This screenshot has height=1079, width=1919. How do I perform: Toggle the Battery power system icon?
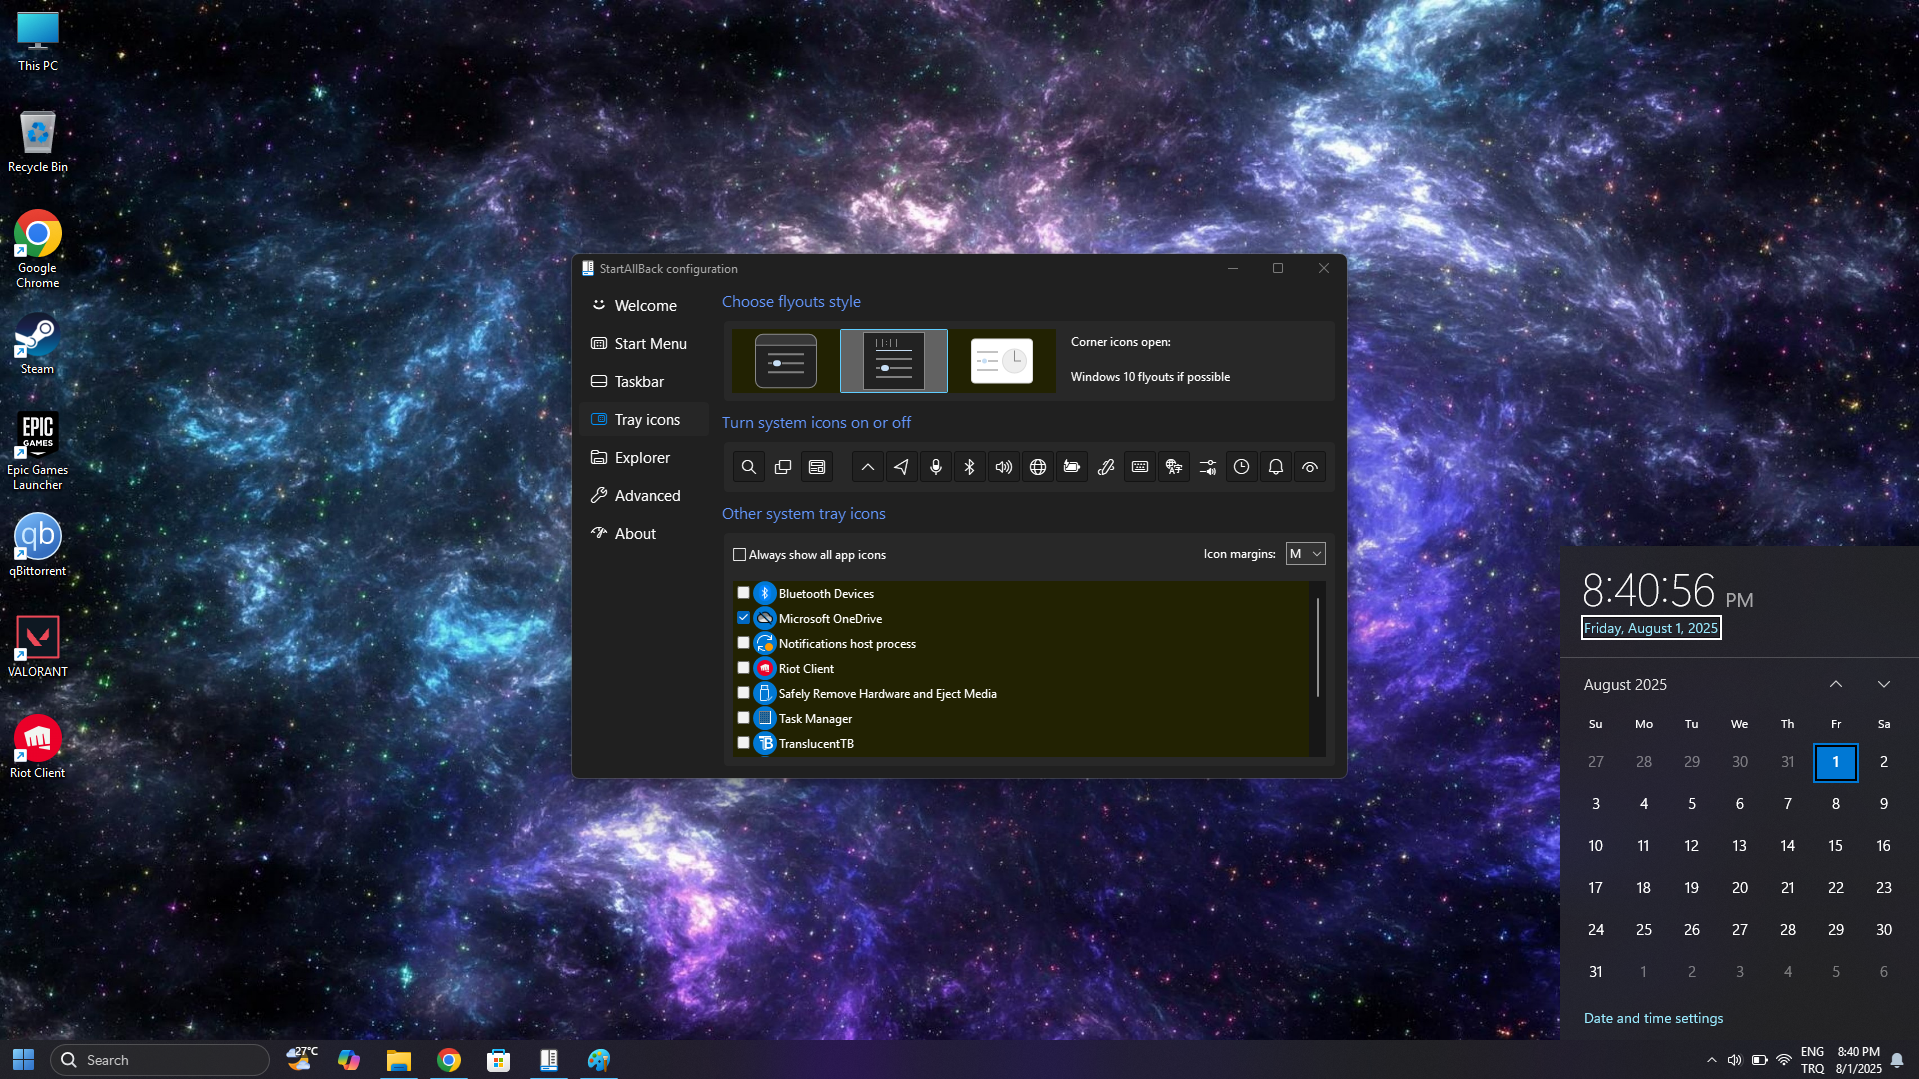click(1072, 467)
